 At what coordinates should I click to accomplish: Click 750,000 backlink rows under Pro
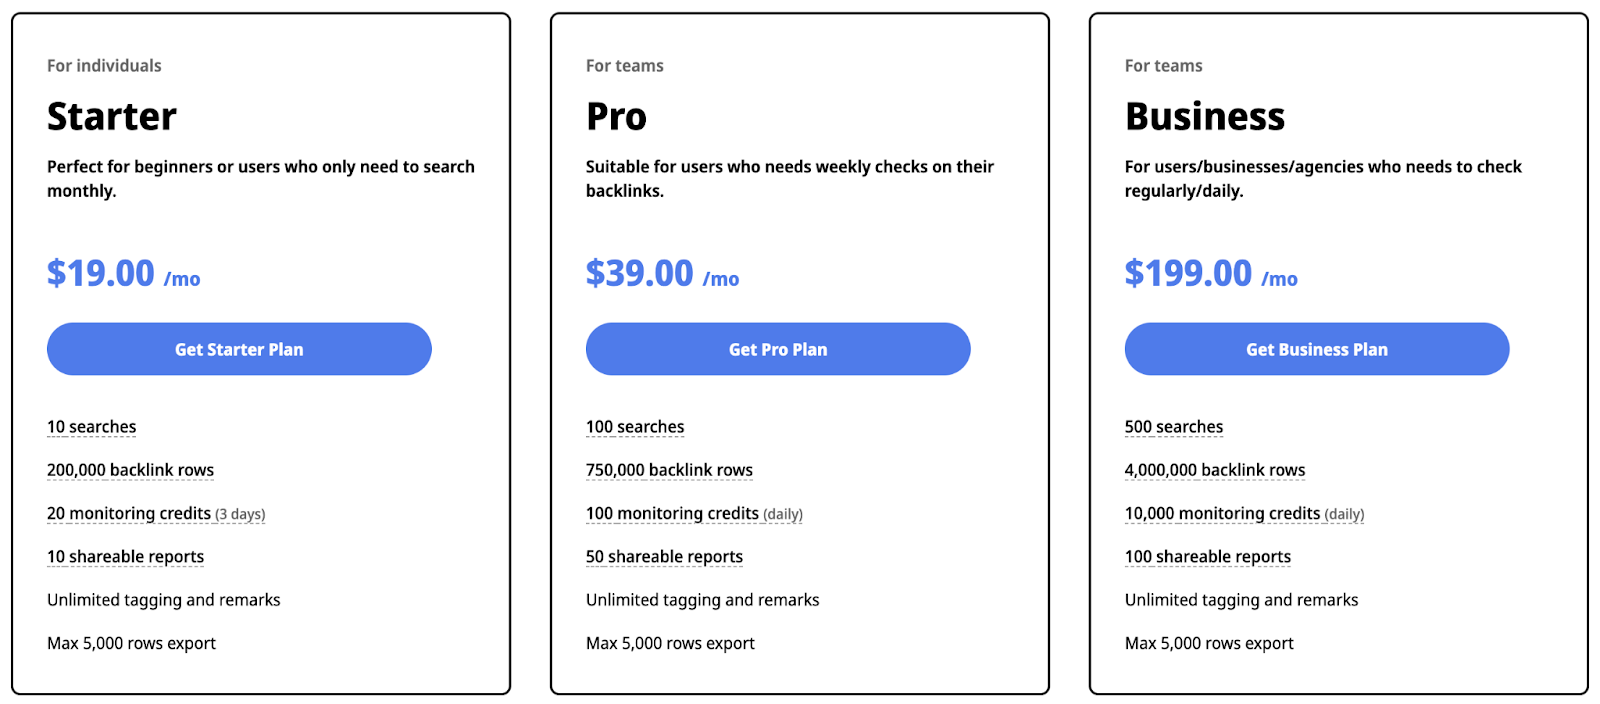669,469
